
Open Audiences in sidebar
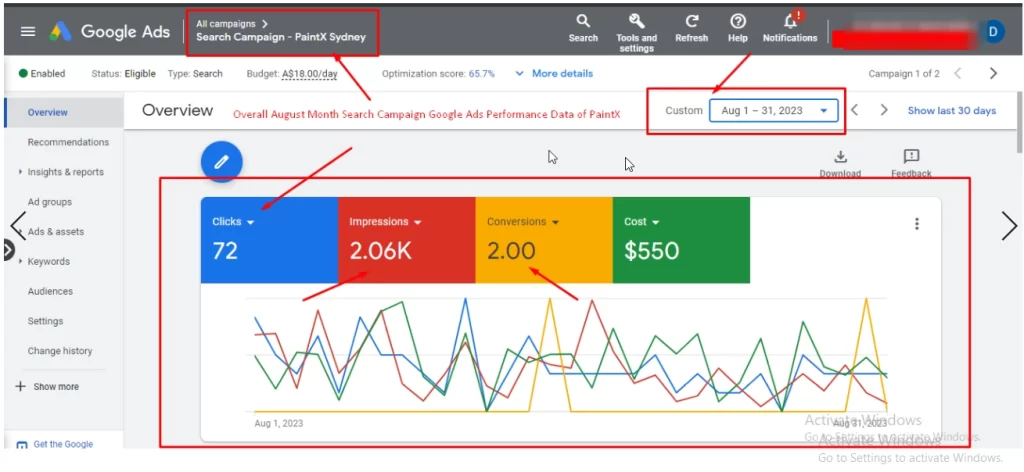tap(50, 292)
